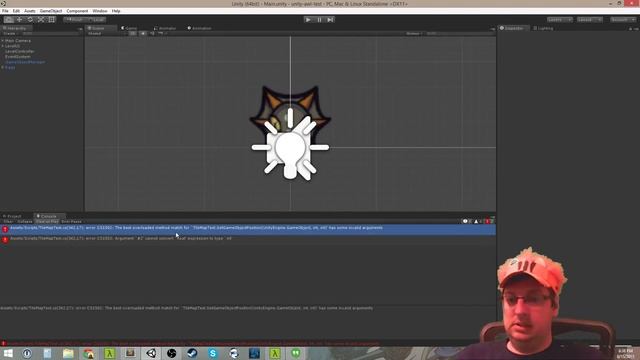Image resolution: width=640 pixels, height=360 pixels.
Task: Toggle the error filter in the Console
Action: point(489,221)
